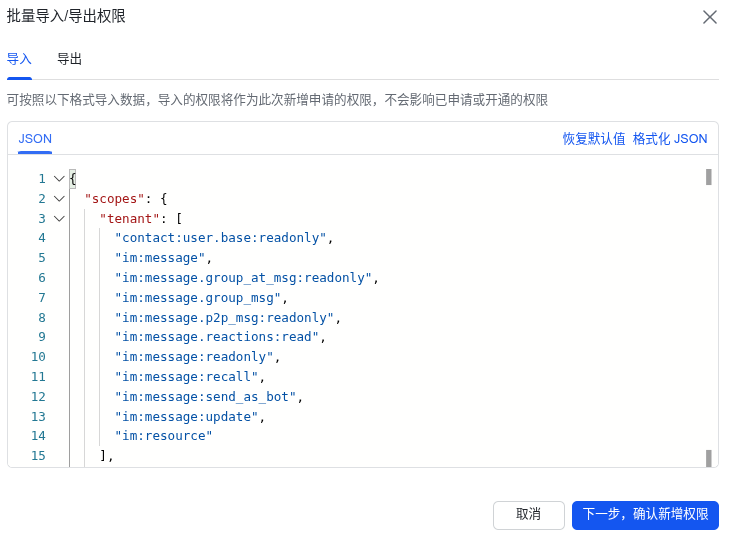The image size is (732, 540).
Task: Click in the "im:resource" code line
Action: point(164,436)
